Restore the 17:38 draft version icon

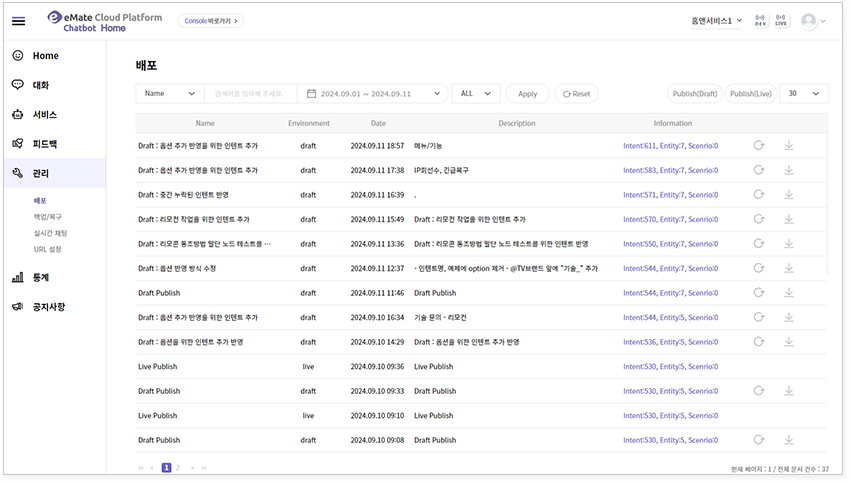[x=759, y=170]
